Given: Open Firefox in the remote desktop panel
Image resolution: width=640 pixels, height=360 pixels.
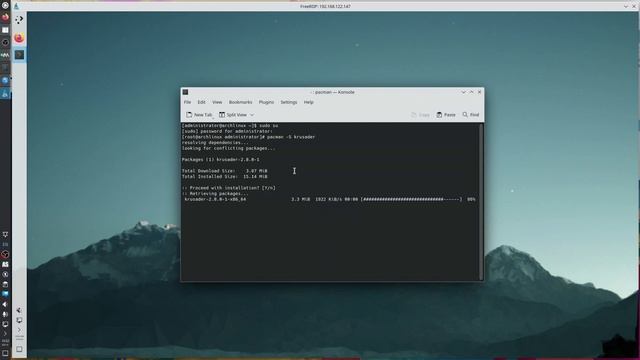Looking at the screenshot, I should click(19, 38).
